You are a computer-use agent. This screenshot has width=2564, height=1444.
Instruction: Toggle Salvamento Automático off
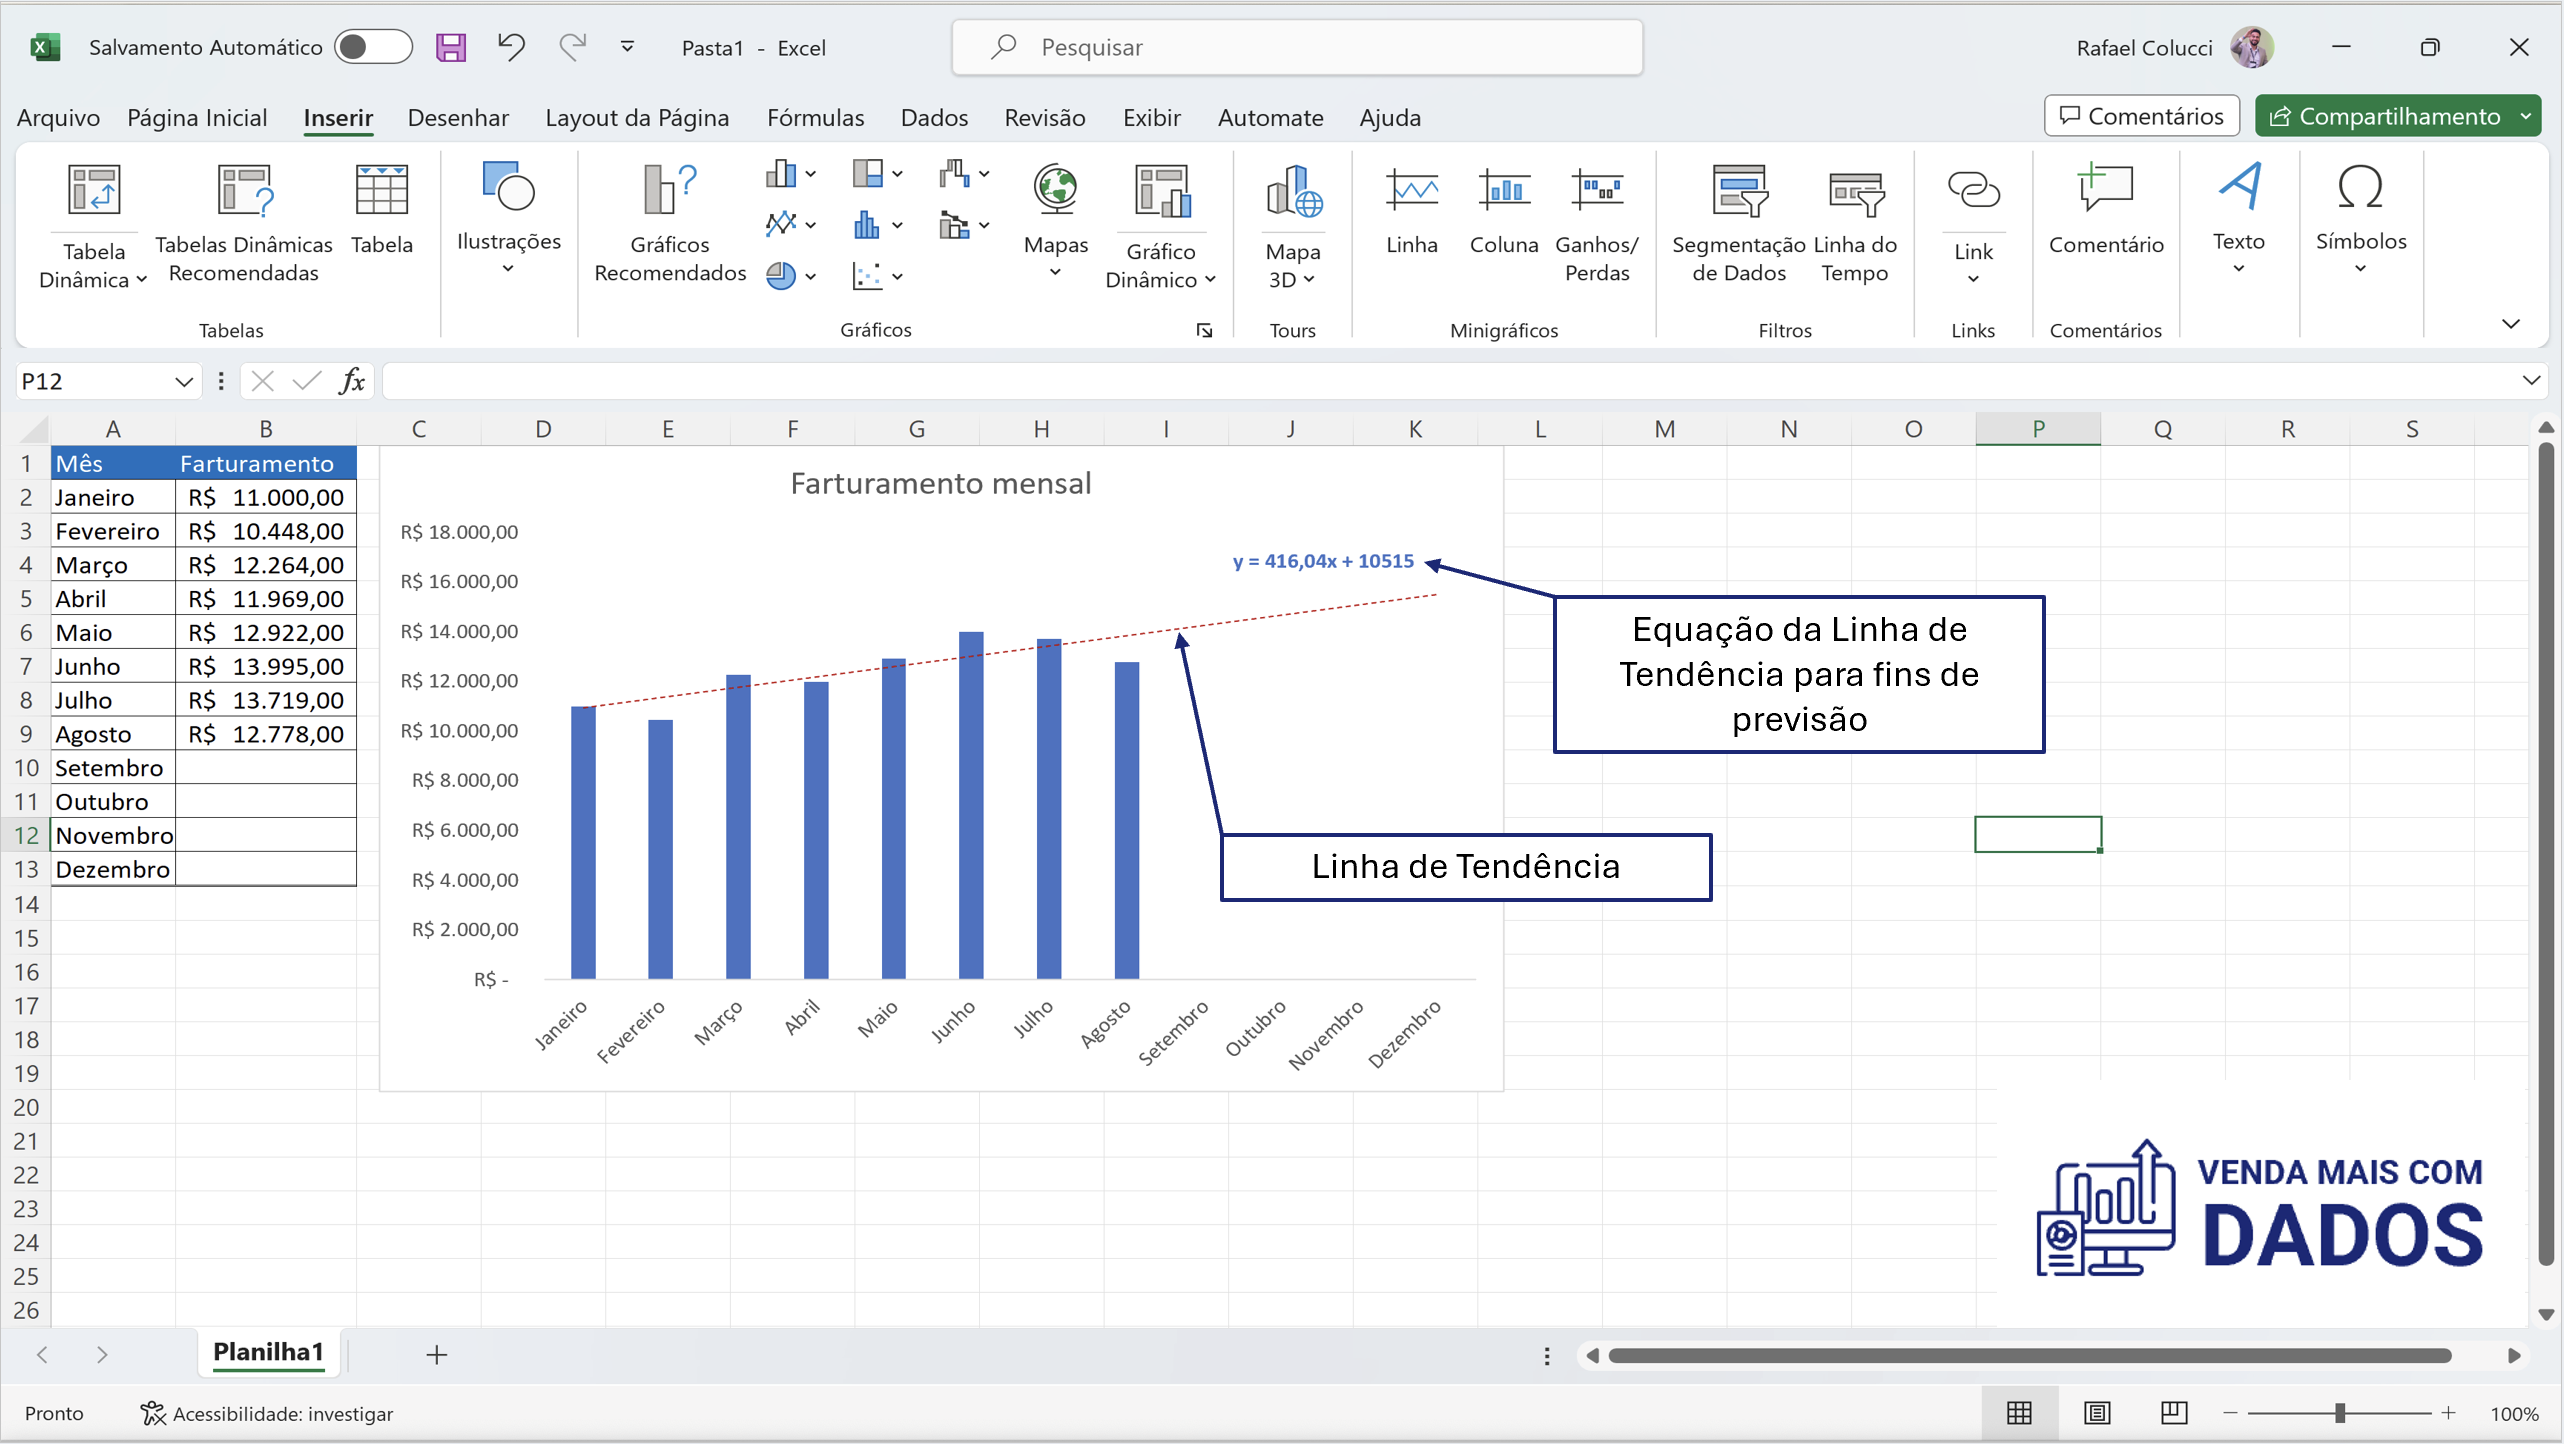click(373, 47)
